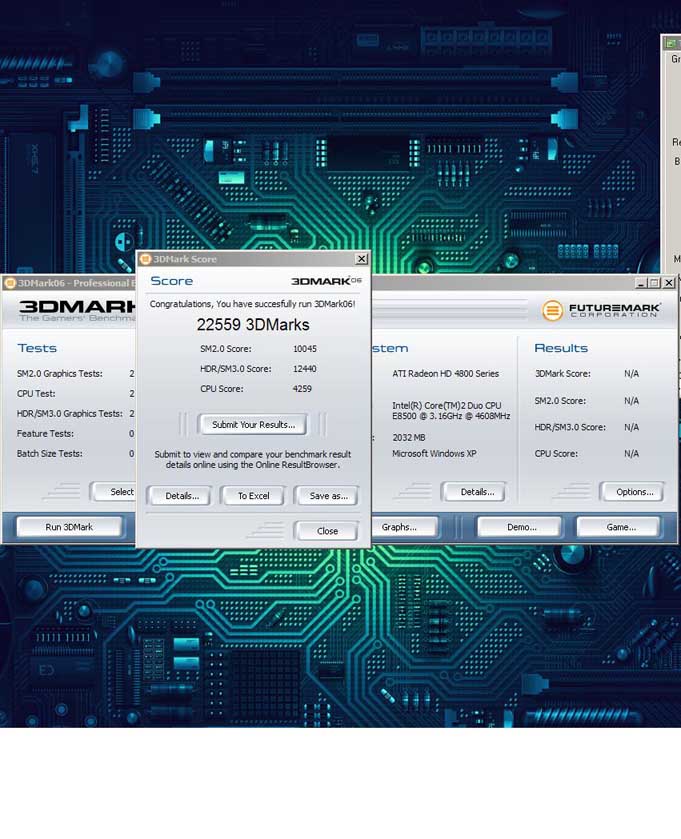Click the X on 3DMark Score dialog
Screen dimensions: 681x839
(362, 259)
